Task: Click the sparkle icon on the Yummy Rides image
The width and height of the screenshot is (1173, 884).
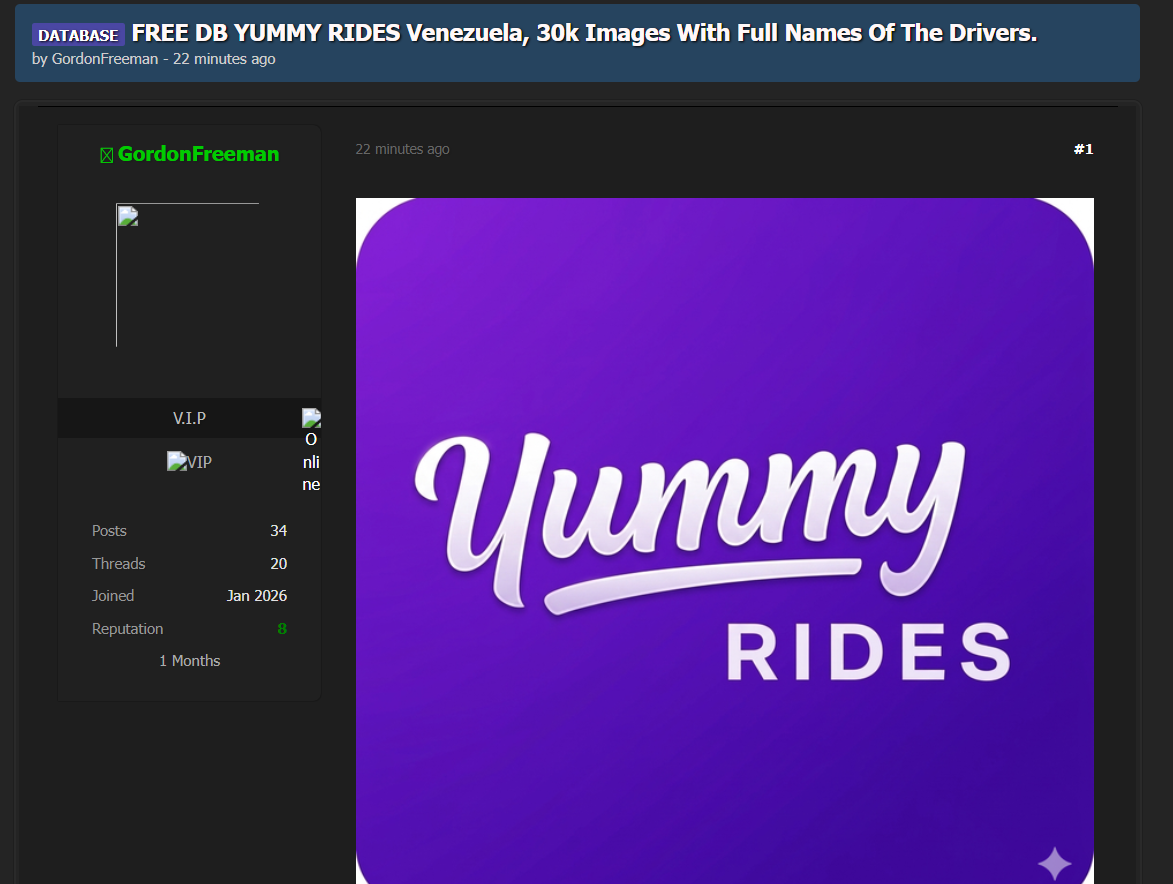Action: tap(1054, 862)
